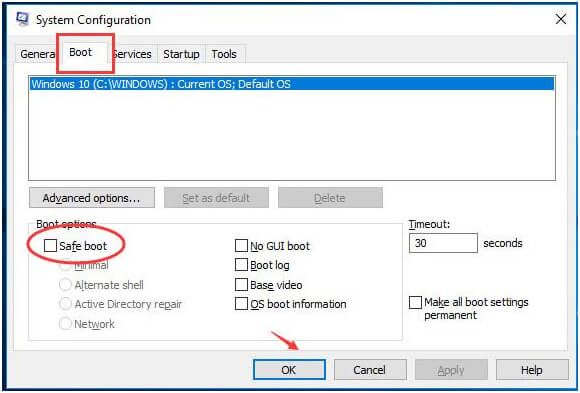
Task: Enable the Safe boot checkbox
Action: [x=50, y=245]
